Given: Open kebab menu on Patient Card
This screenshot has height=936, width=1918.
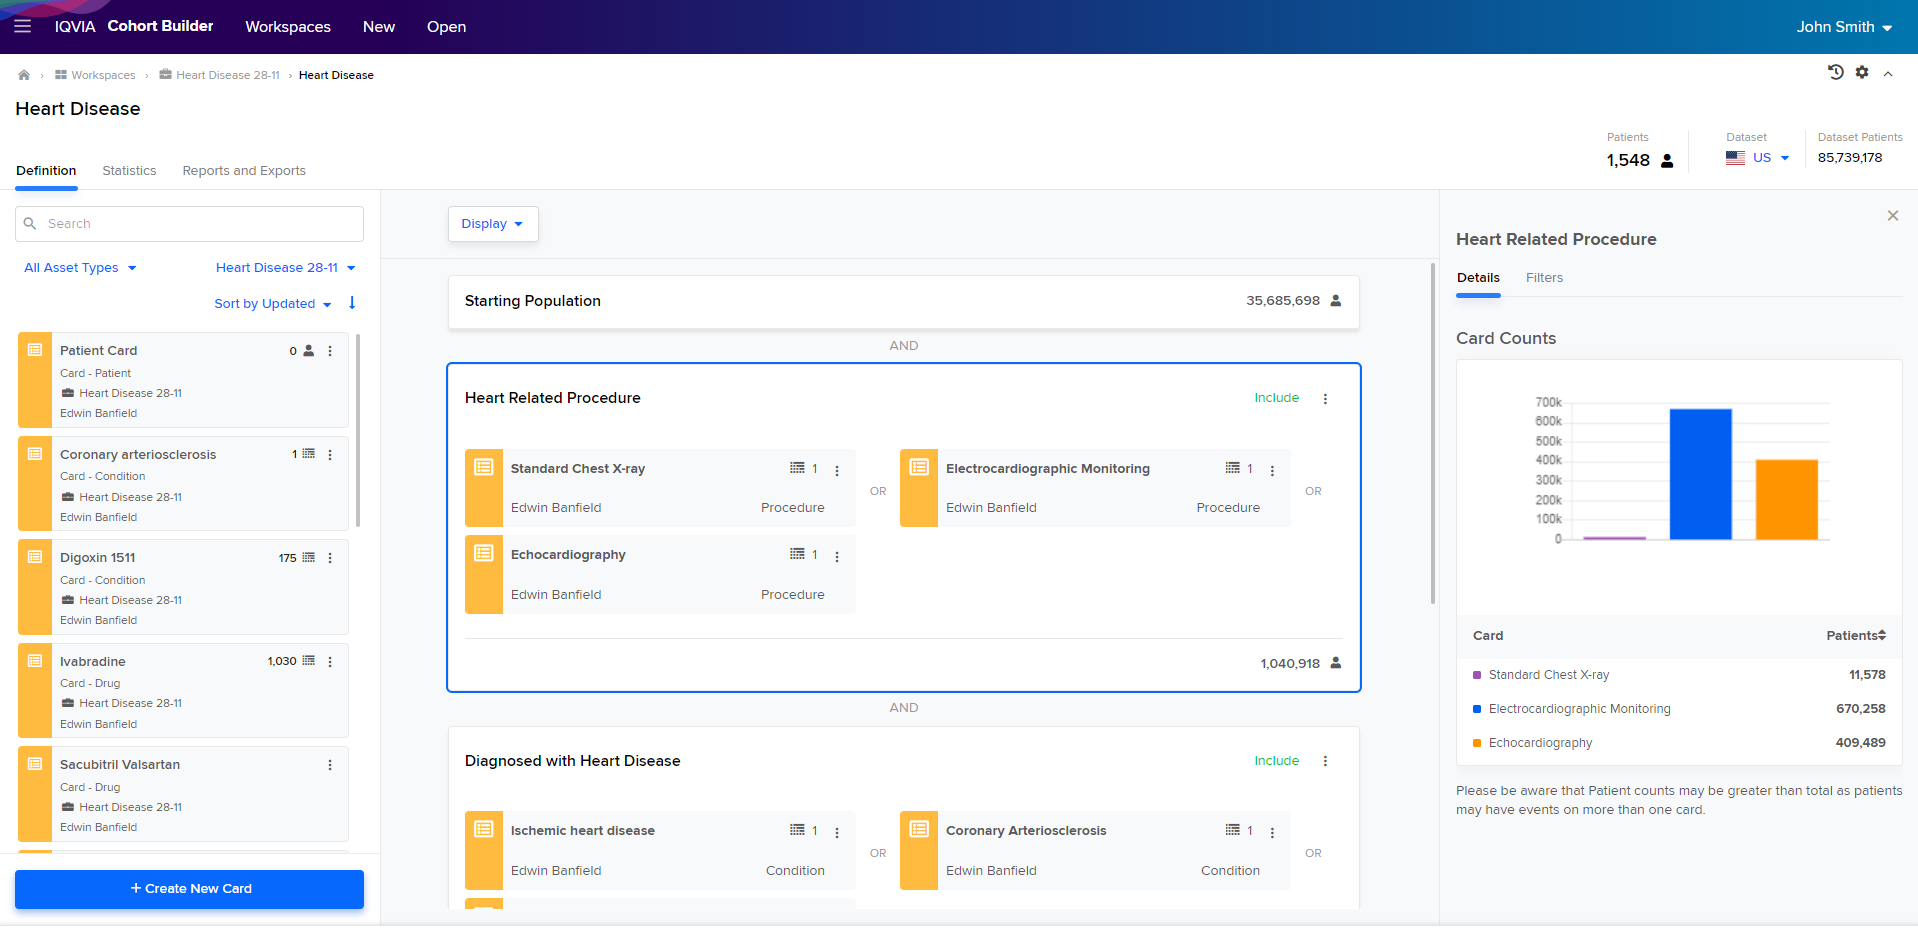Looking at the screenshot, I should click(x=330, y=351).
